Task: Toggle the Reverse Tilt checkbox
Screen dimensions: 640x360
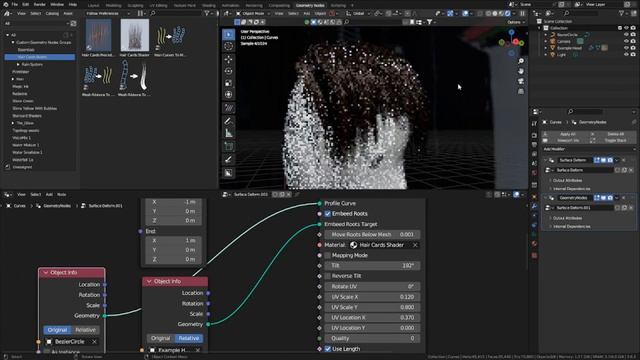Action: point(328,276)
